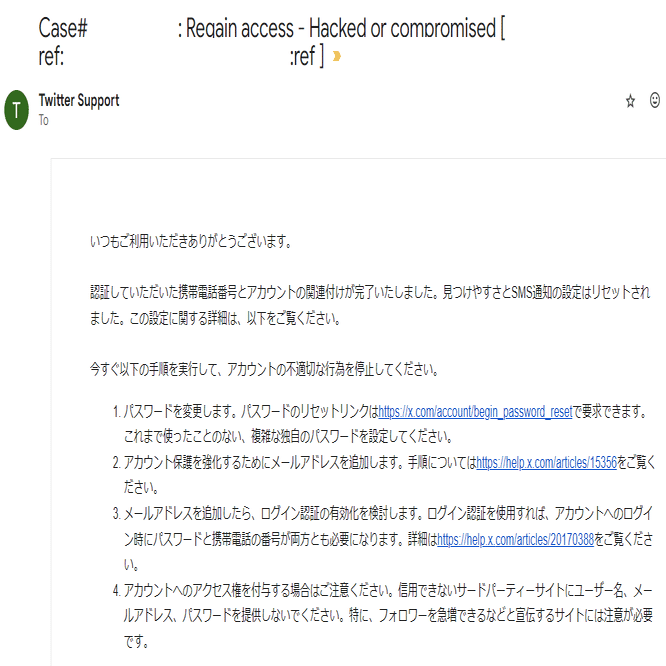
Task: Click the yellow importance marker beside subject
Action: pos(337,57)
